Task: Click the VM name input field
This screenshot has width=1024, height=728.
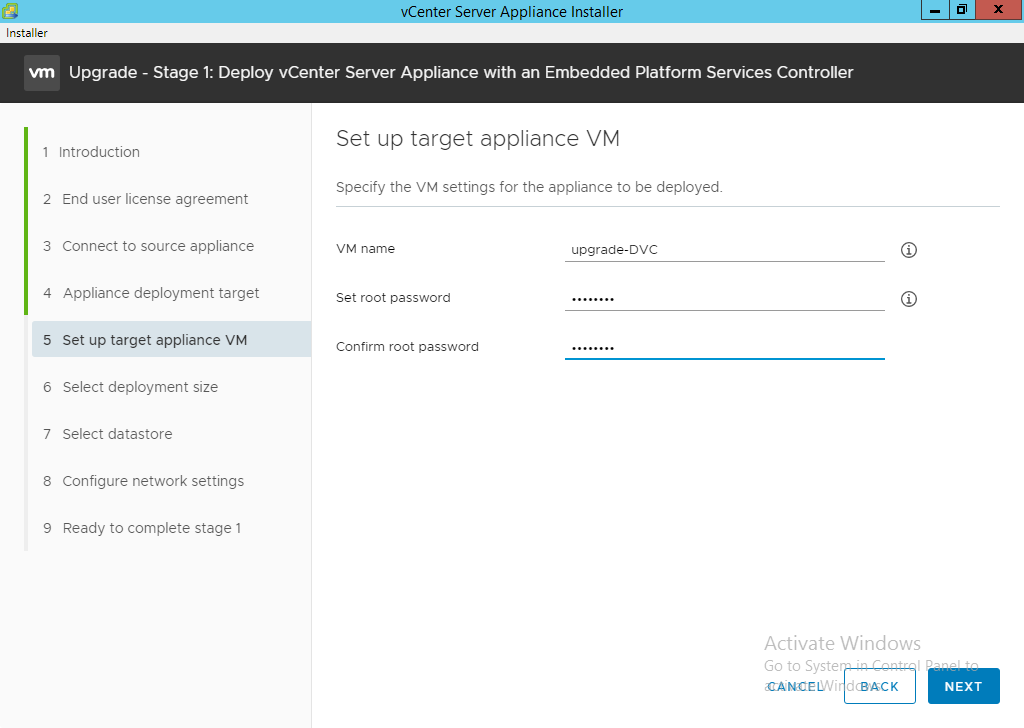Action: [x=724, y=250]
